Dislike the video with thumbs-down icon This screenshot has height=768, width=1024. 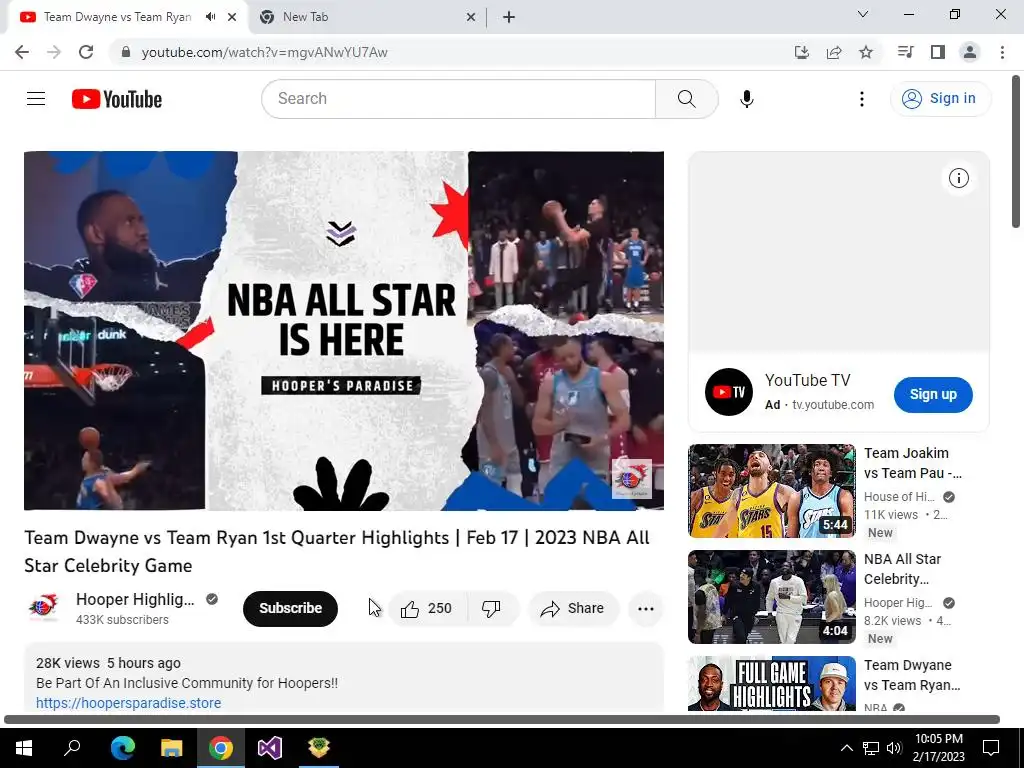[x=491, y=609]
